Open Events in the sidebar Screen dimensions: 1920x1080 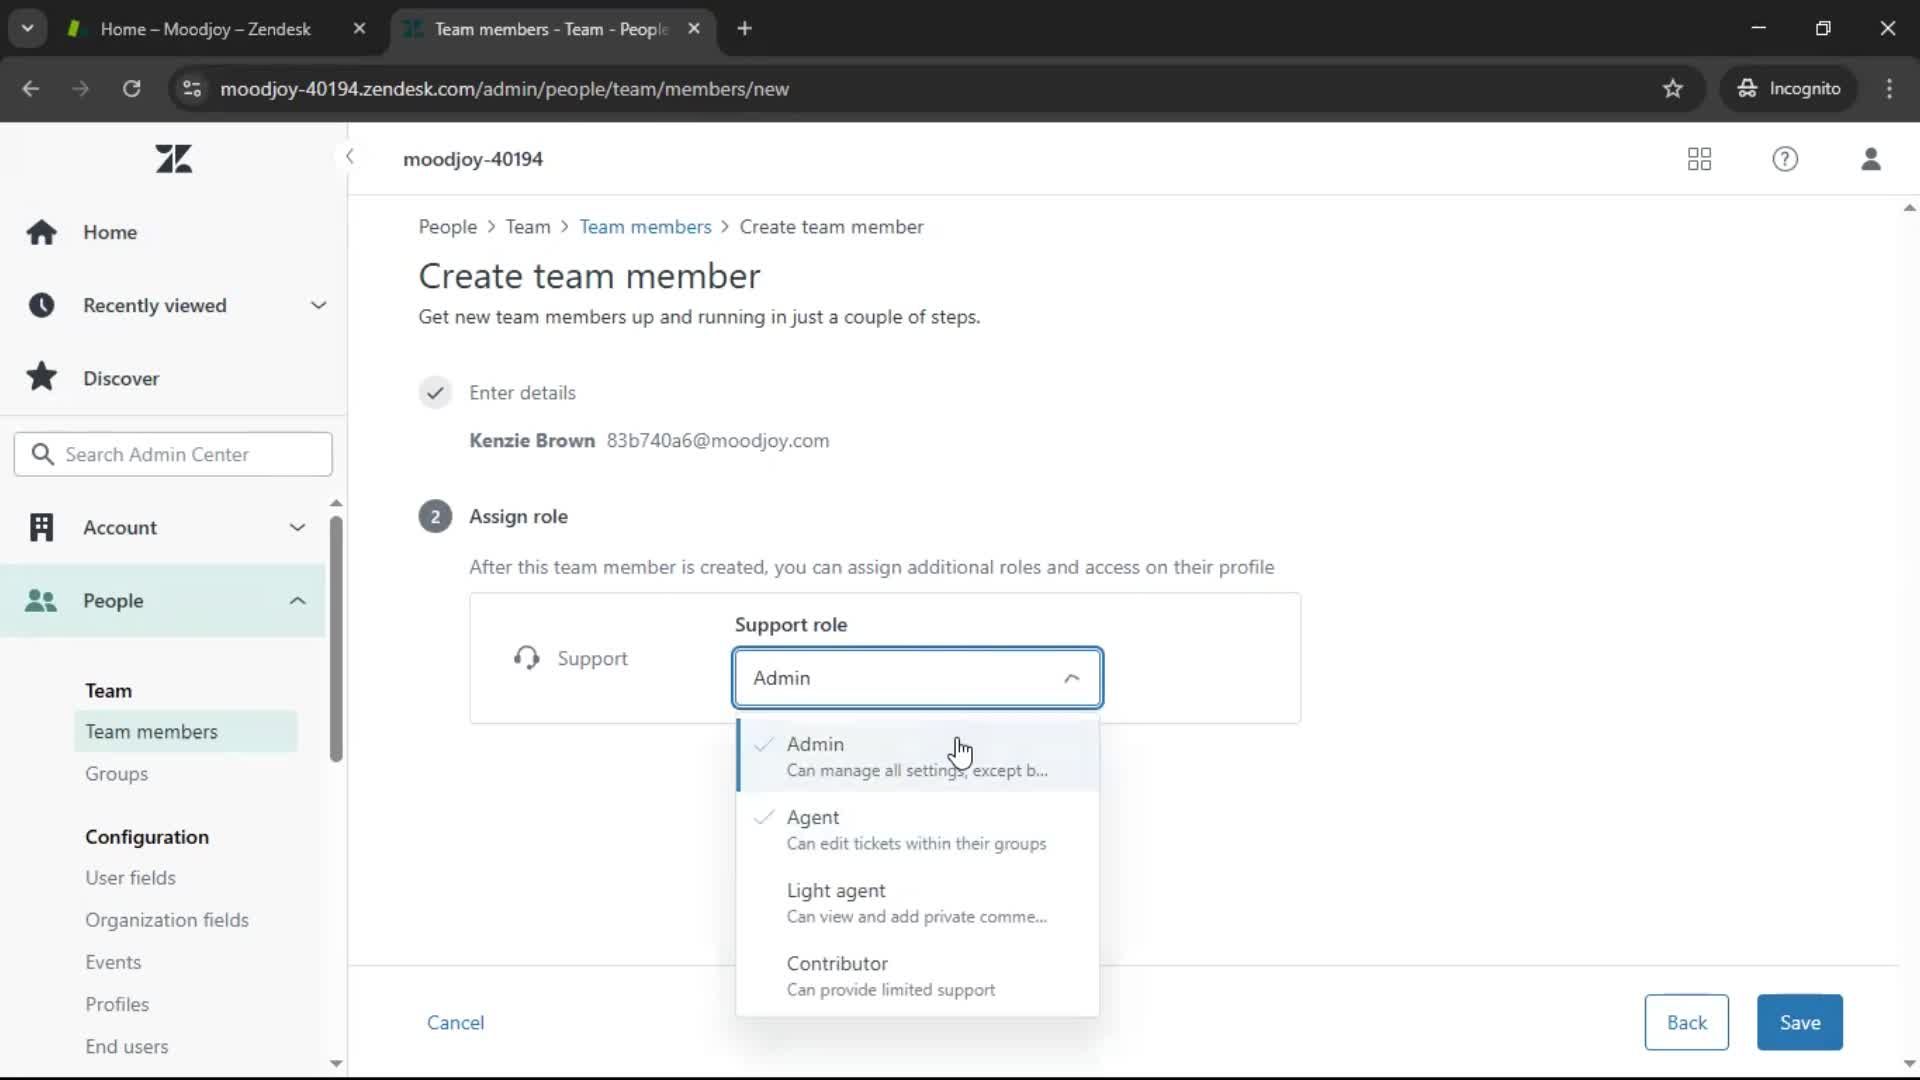point(113,961)
